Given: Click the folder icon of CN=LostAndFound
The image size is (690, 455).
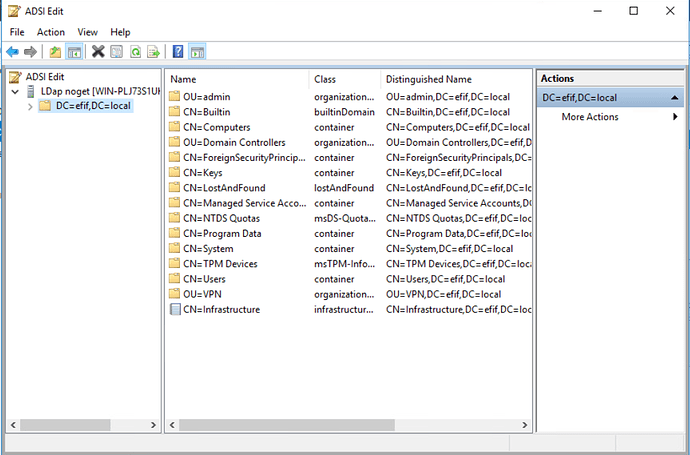Looking at the screenshot, I should [x=175, y=188].
